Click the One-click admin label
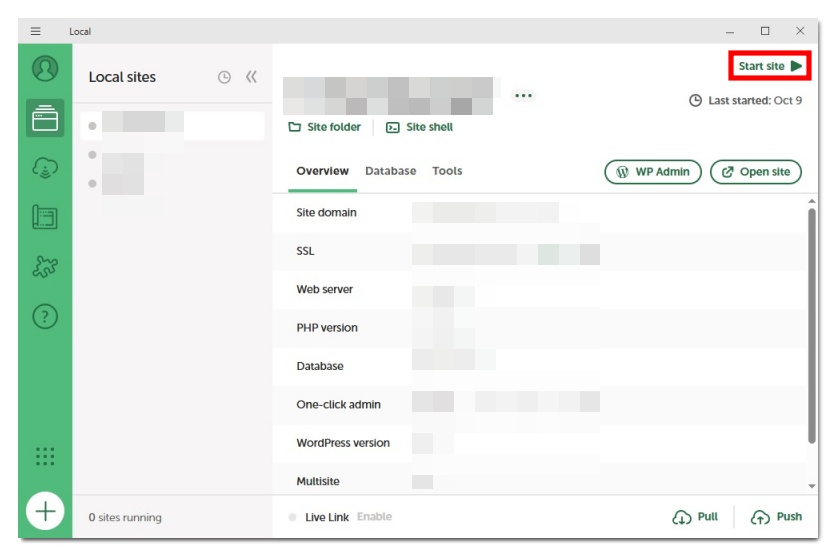 click(339, 405)
